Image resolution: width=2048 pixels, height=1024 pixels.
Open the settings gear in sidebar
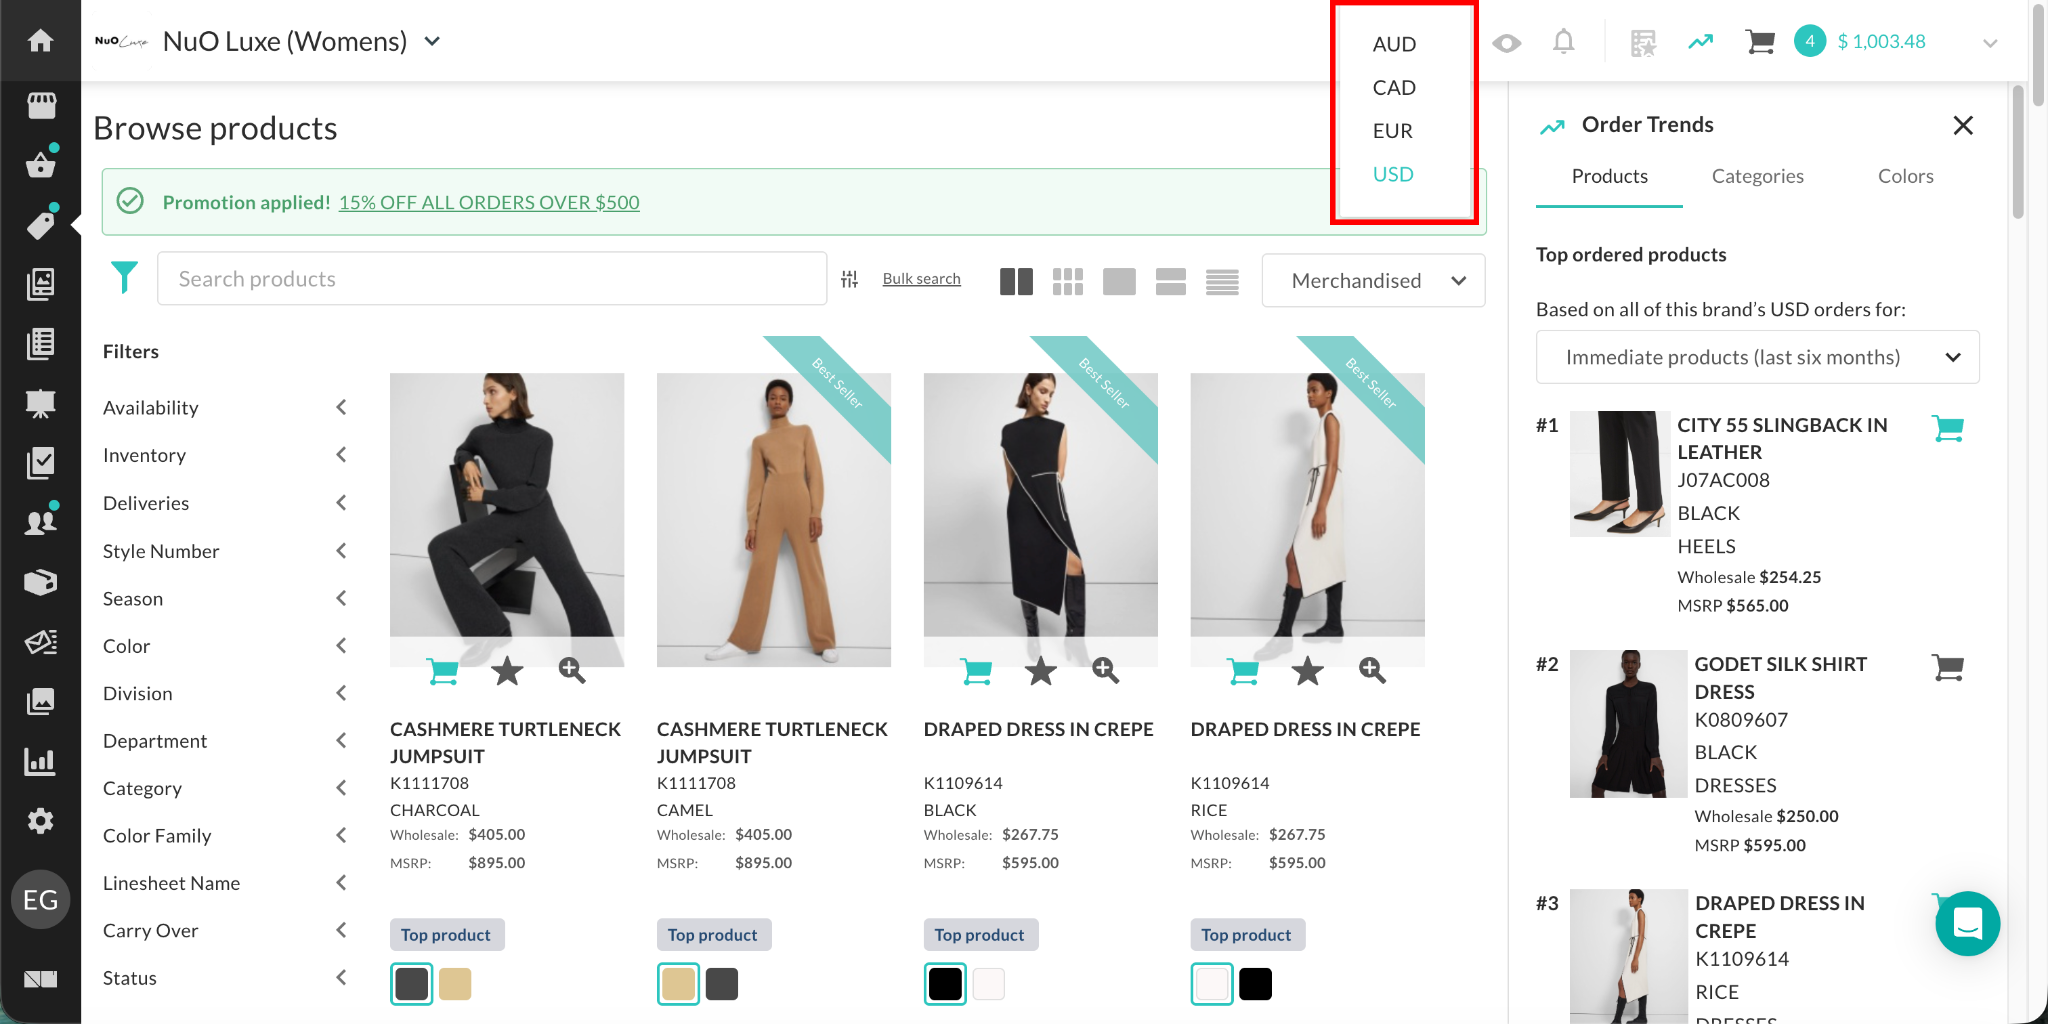[40, 821]
